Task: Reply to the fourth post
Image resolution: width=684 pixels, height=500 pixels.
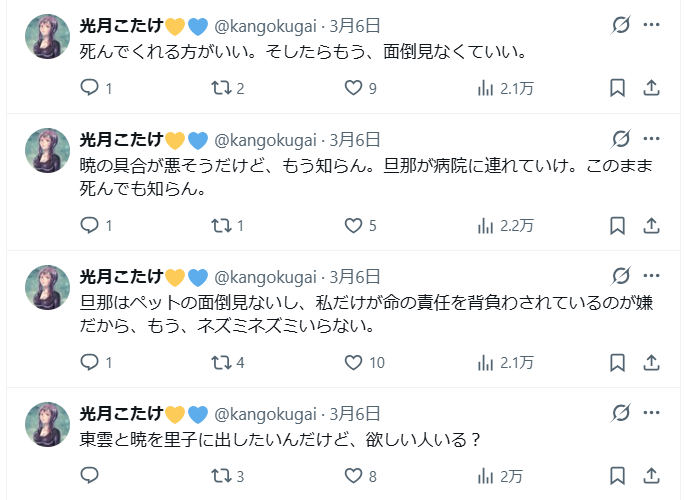Action: pyautogui.click(x=90, y=476)
